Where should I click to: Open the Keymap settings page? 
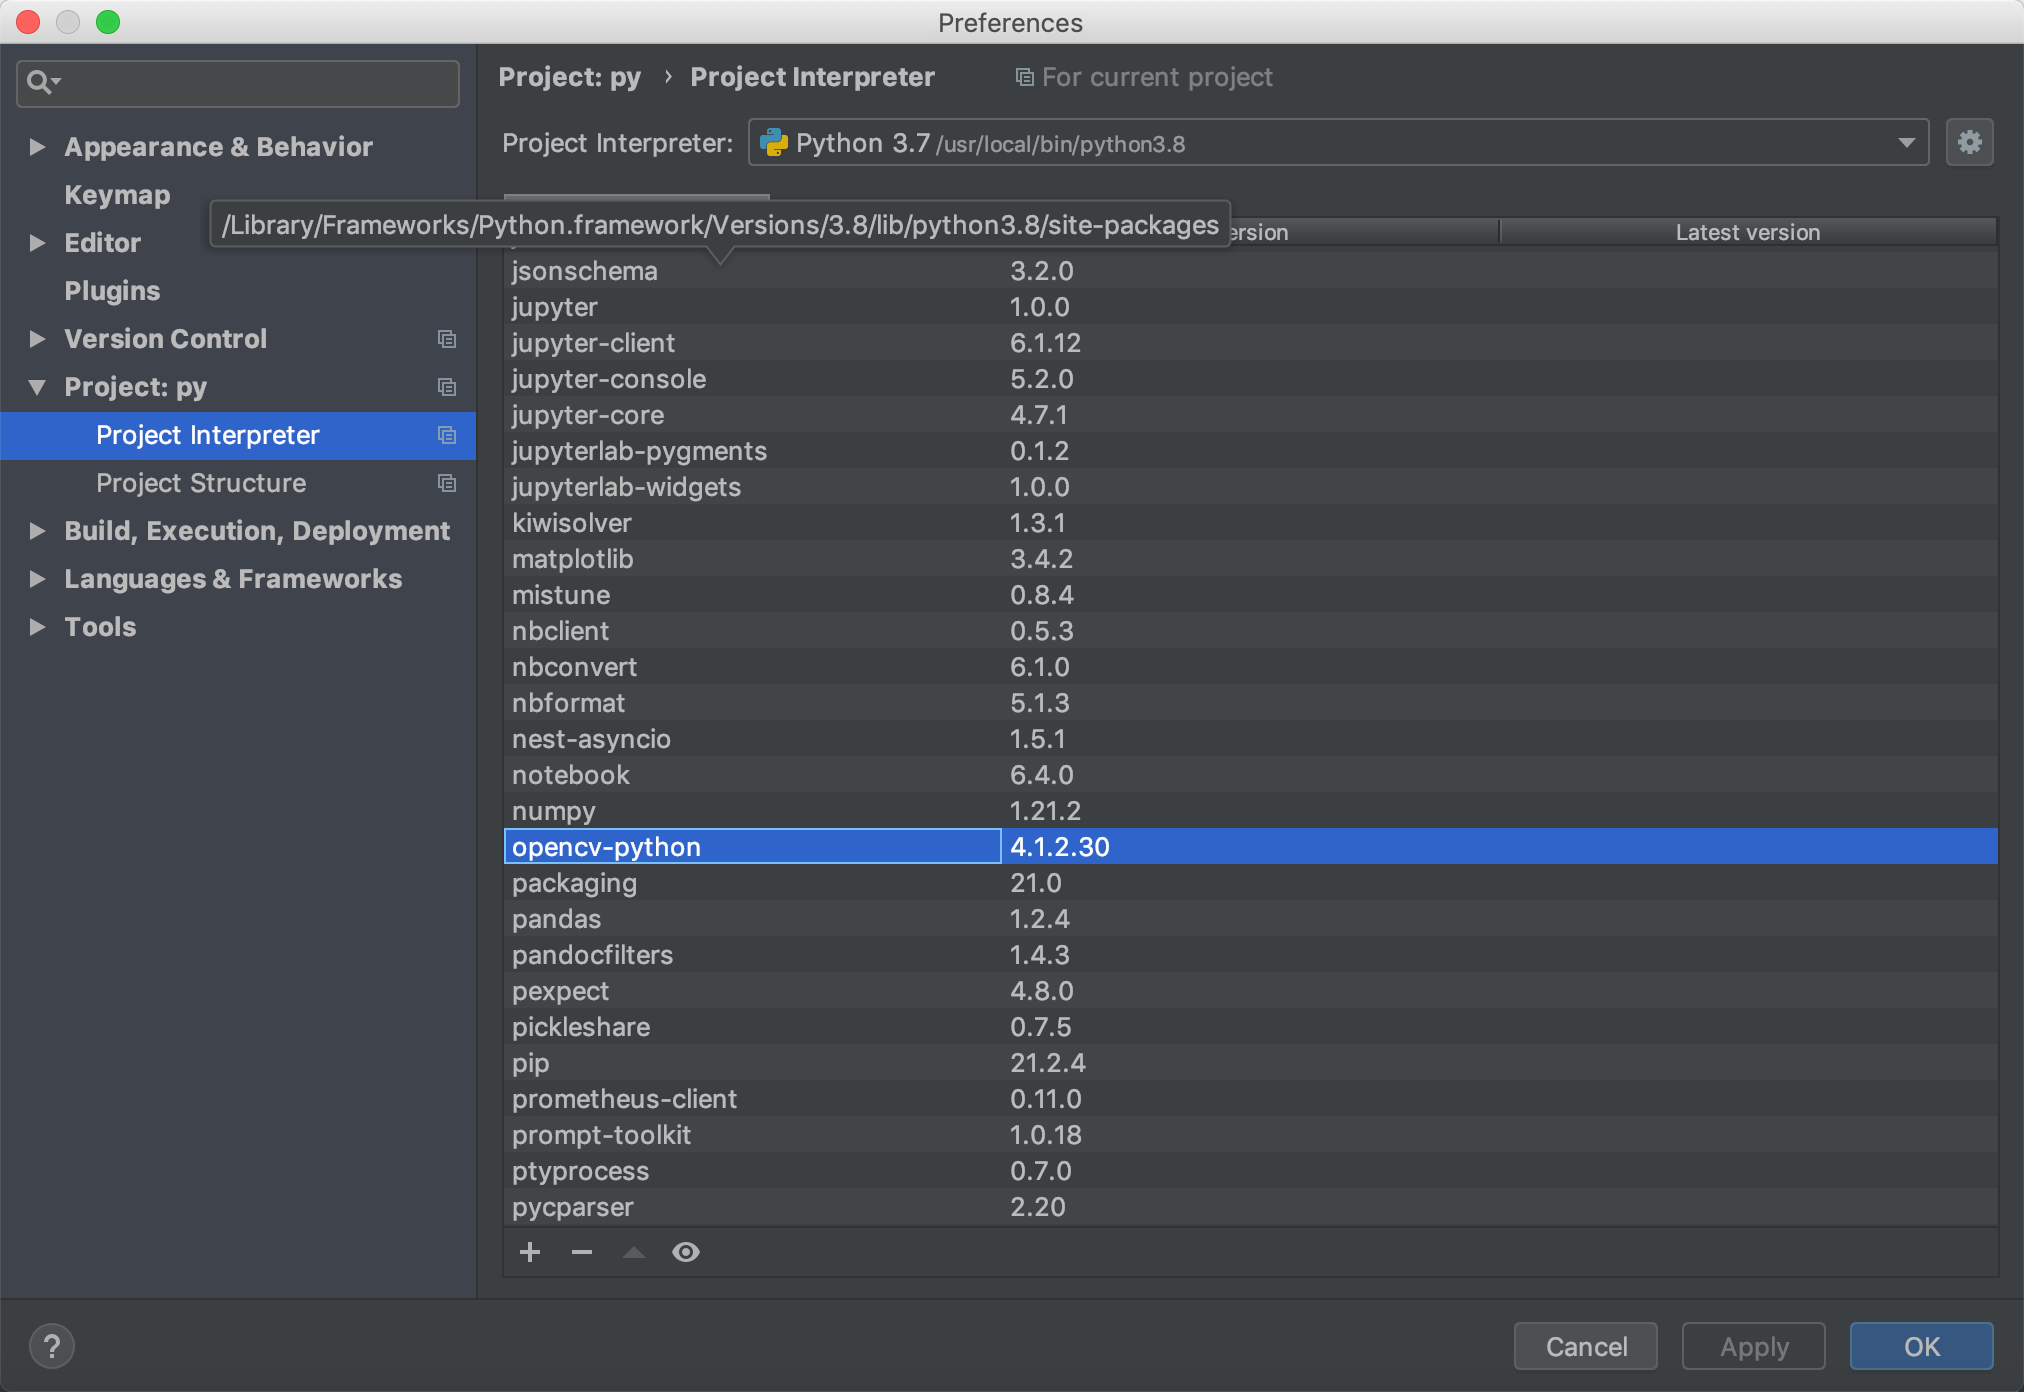(x=117, y=195)
